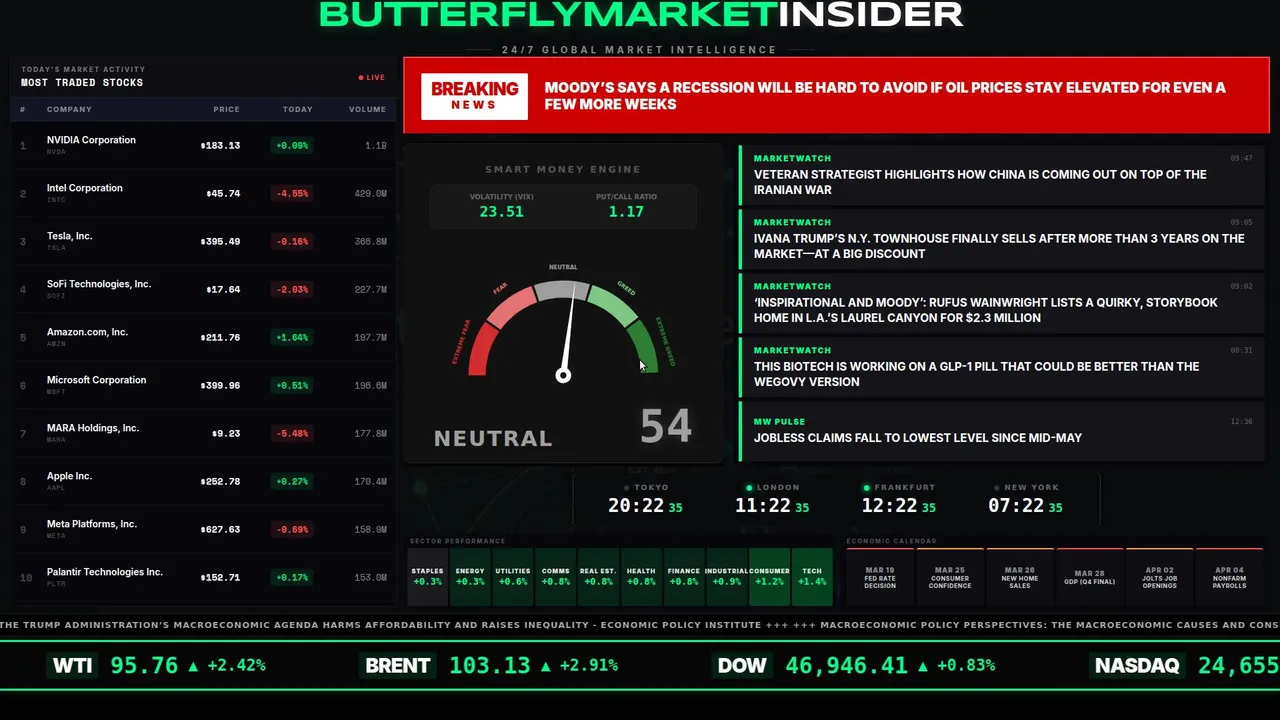Viewport: 1280px width, 720px height.
Task: Click the red LIVE indicator dot
Action: 361,77
